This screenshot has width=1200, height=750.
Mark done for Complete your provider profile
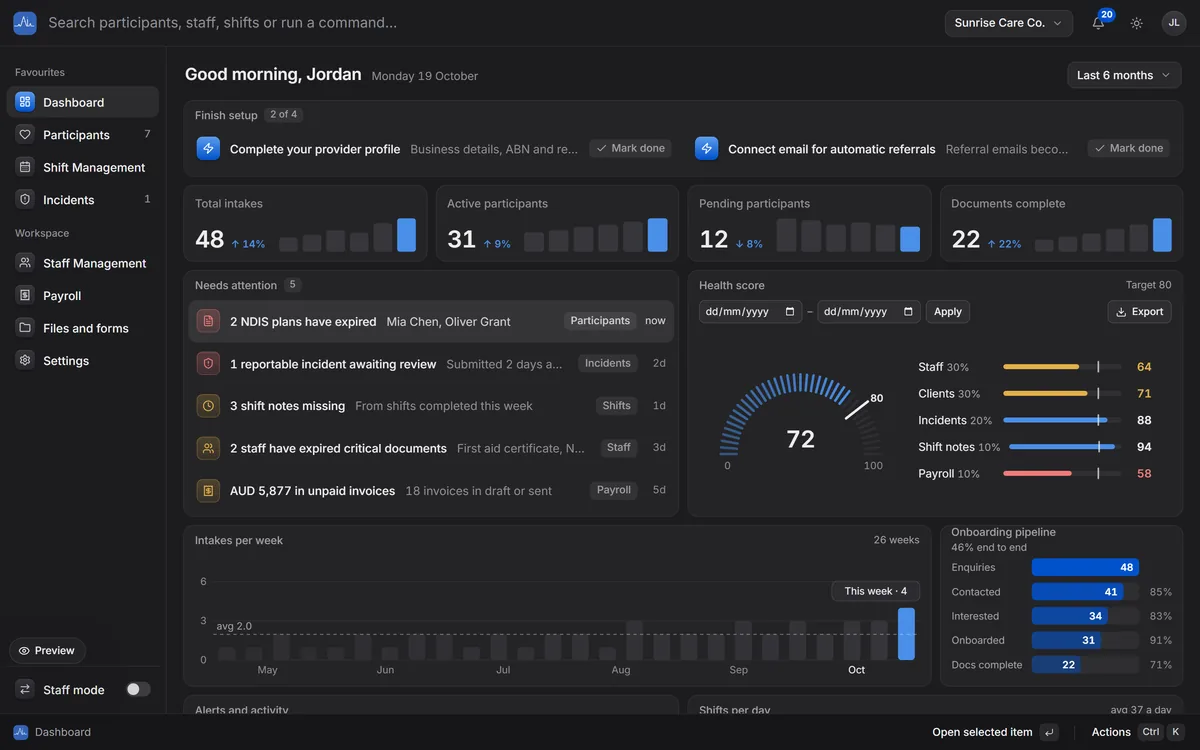coord(630,148)
